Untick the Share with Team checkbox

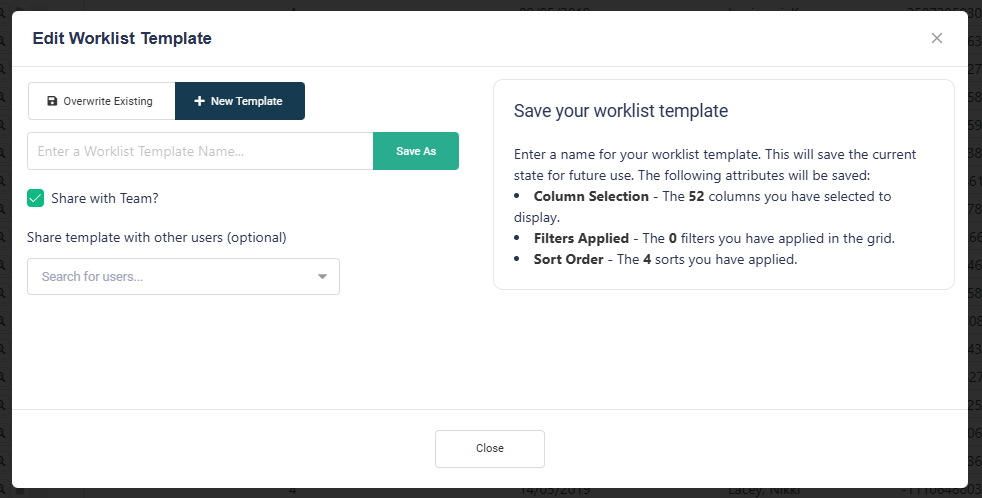36,198
